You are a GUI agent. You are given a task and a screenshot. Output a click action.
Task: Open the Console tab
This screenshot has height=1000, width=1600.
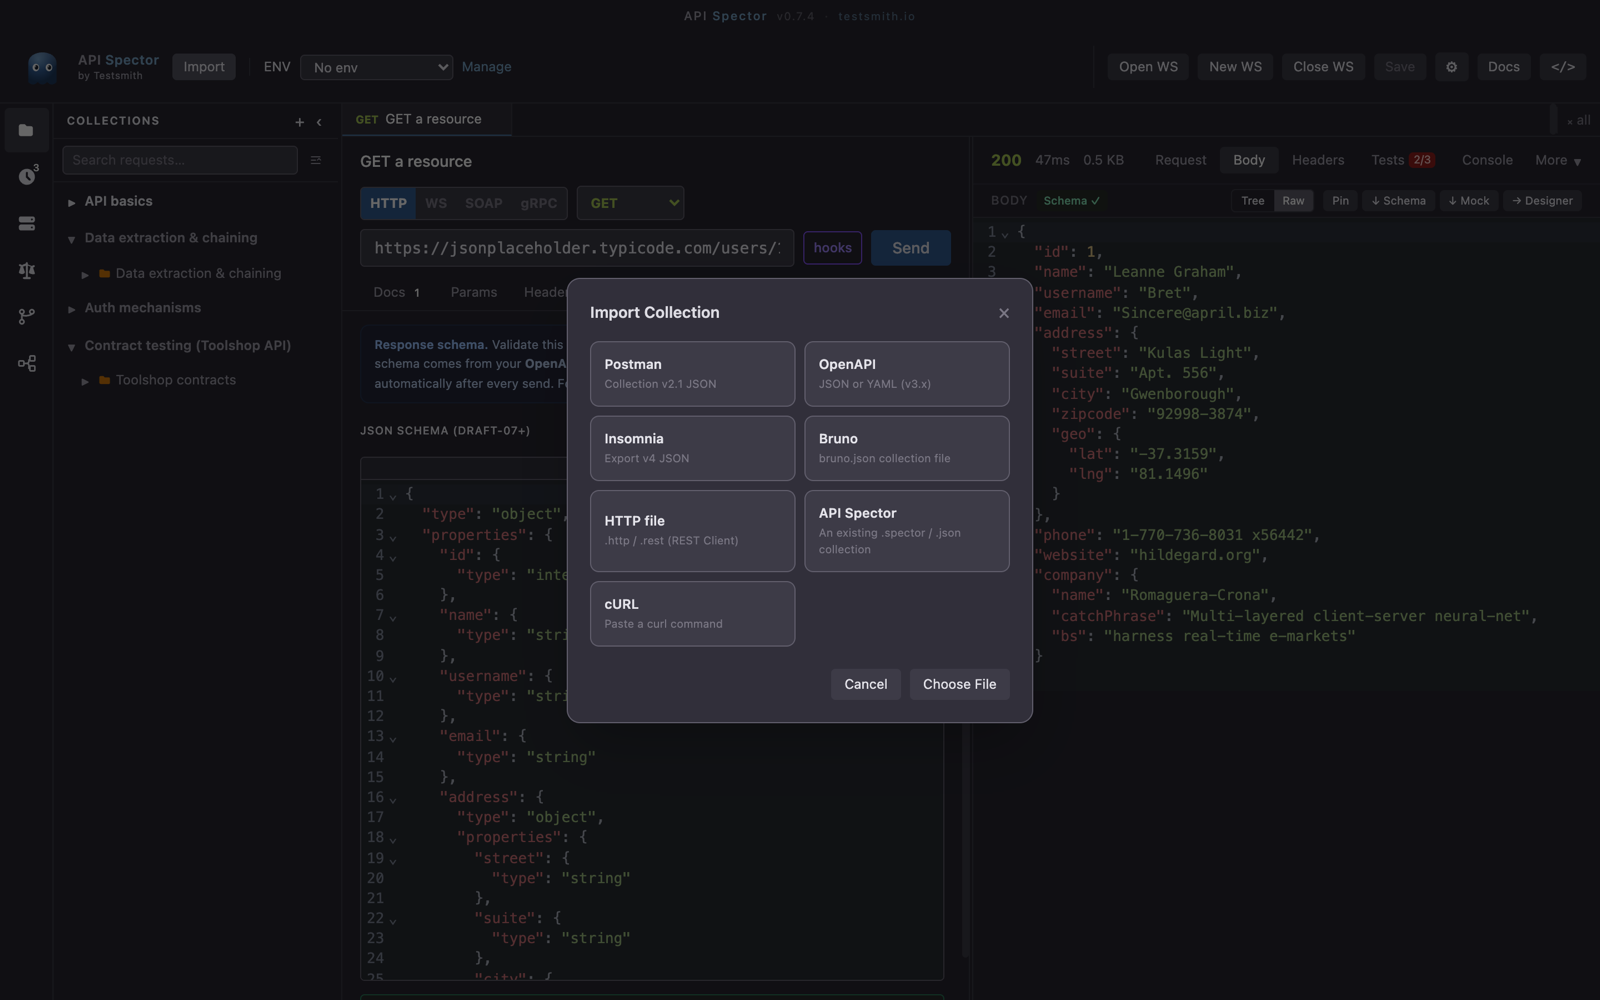tap(1487, 160)
